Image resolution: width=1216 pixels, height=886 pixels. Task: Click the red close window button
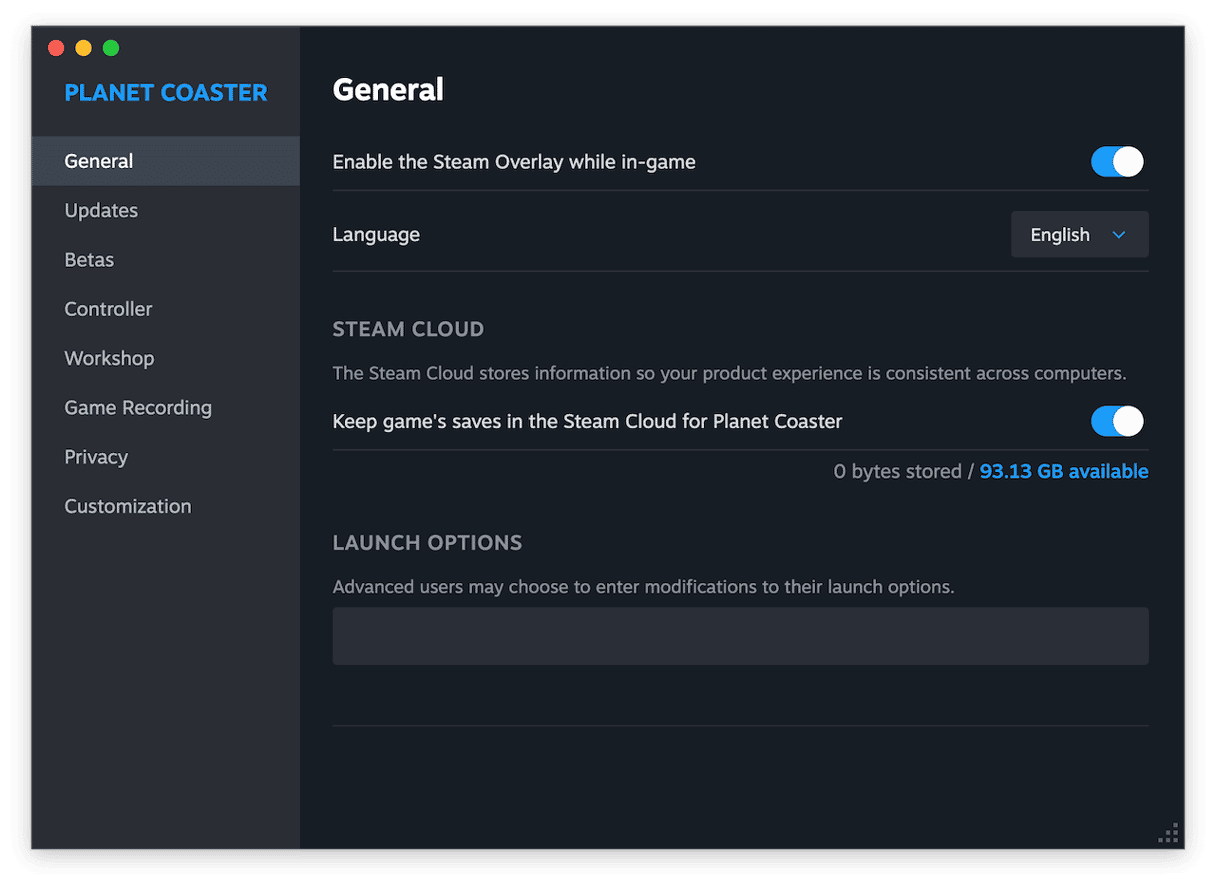click(56, 48)
